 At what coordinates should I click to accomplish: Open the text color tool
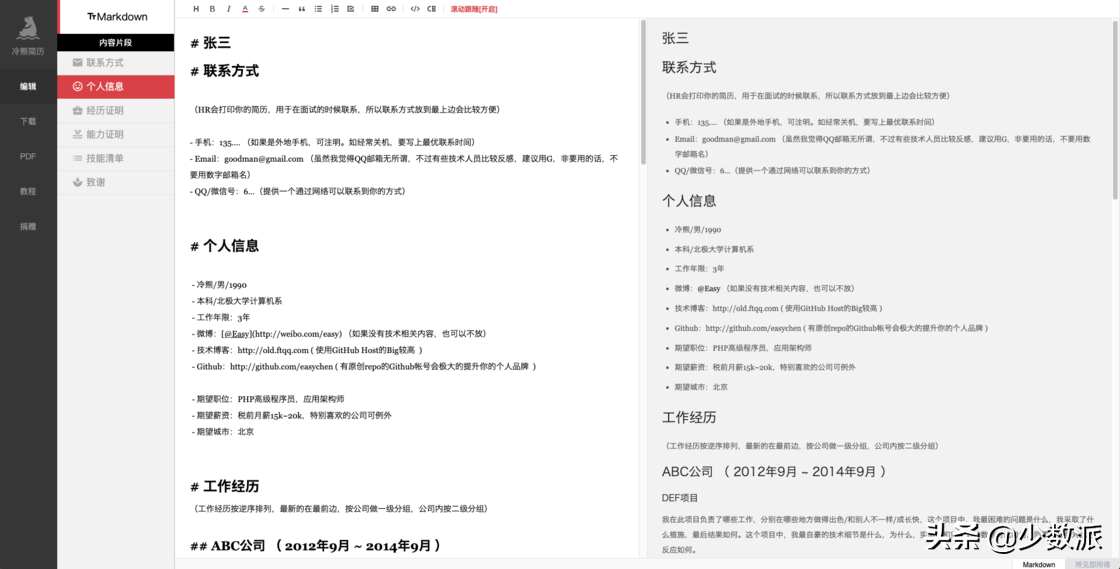point(245,9)
